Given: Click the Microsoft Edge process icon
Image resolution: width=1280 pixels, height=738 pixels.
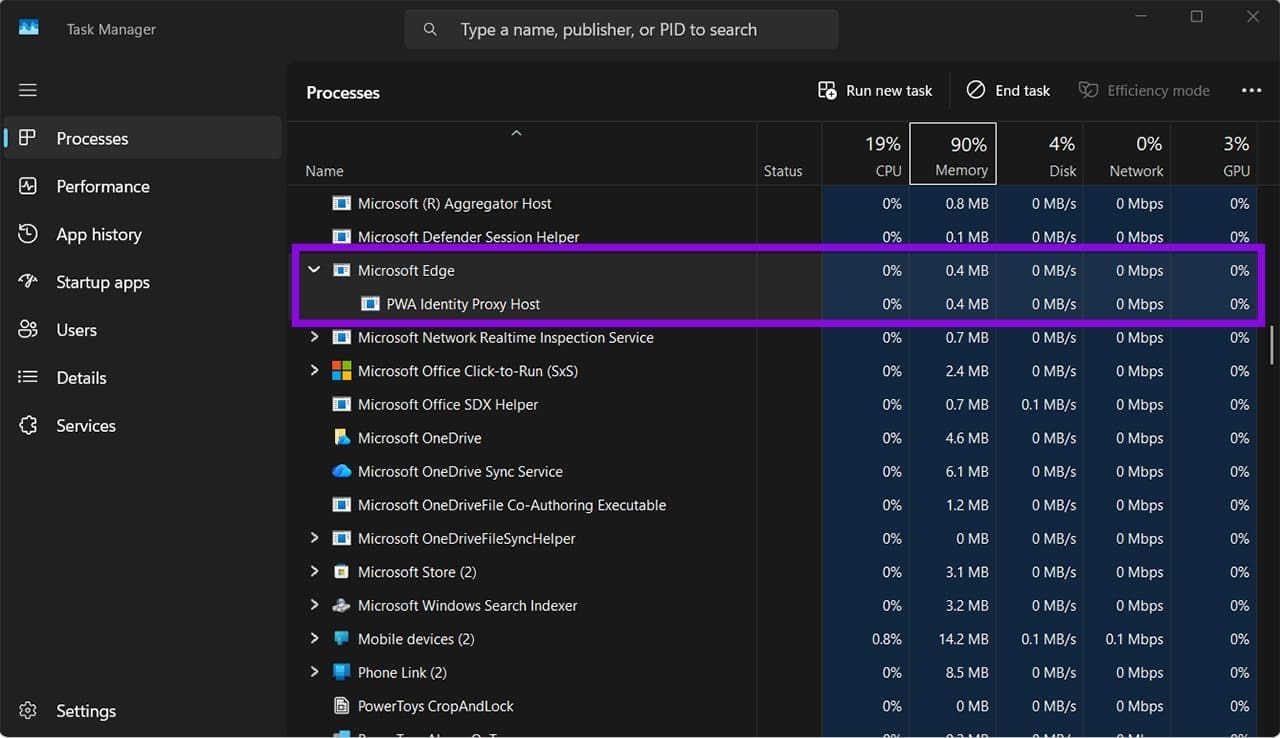Looking at the screenshot, I should click(x=342, y=270).
